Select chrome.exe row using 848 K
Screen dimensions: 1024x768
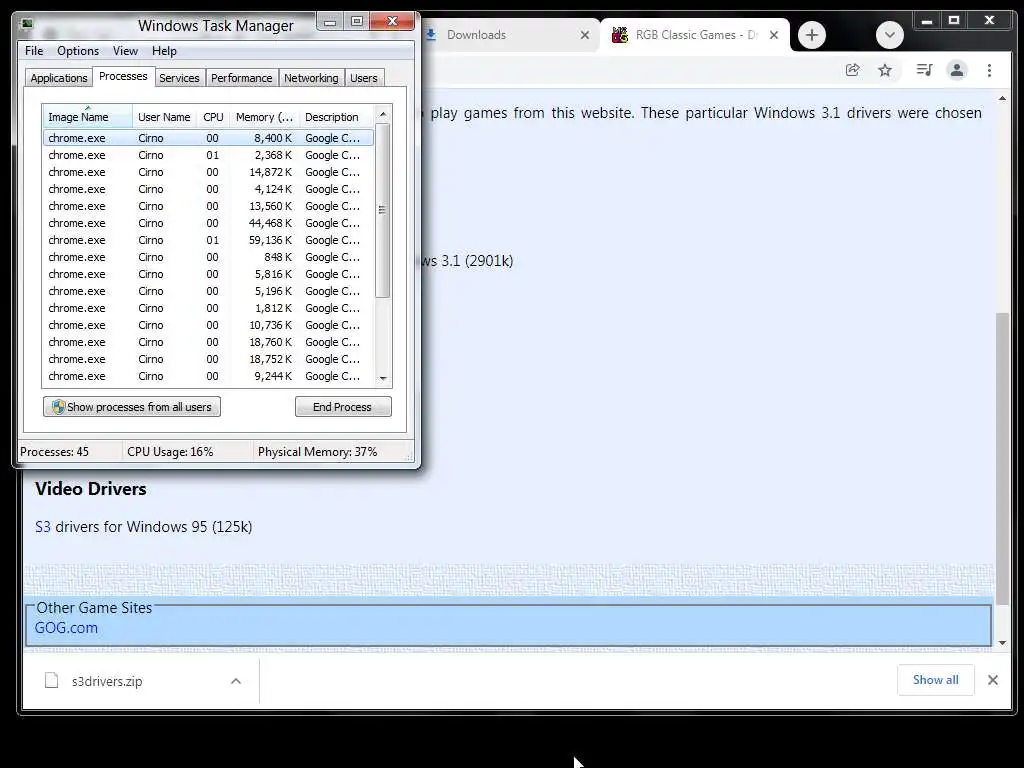coord(208,257)
